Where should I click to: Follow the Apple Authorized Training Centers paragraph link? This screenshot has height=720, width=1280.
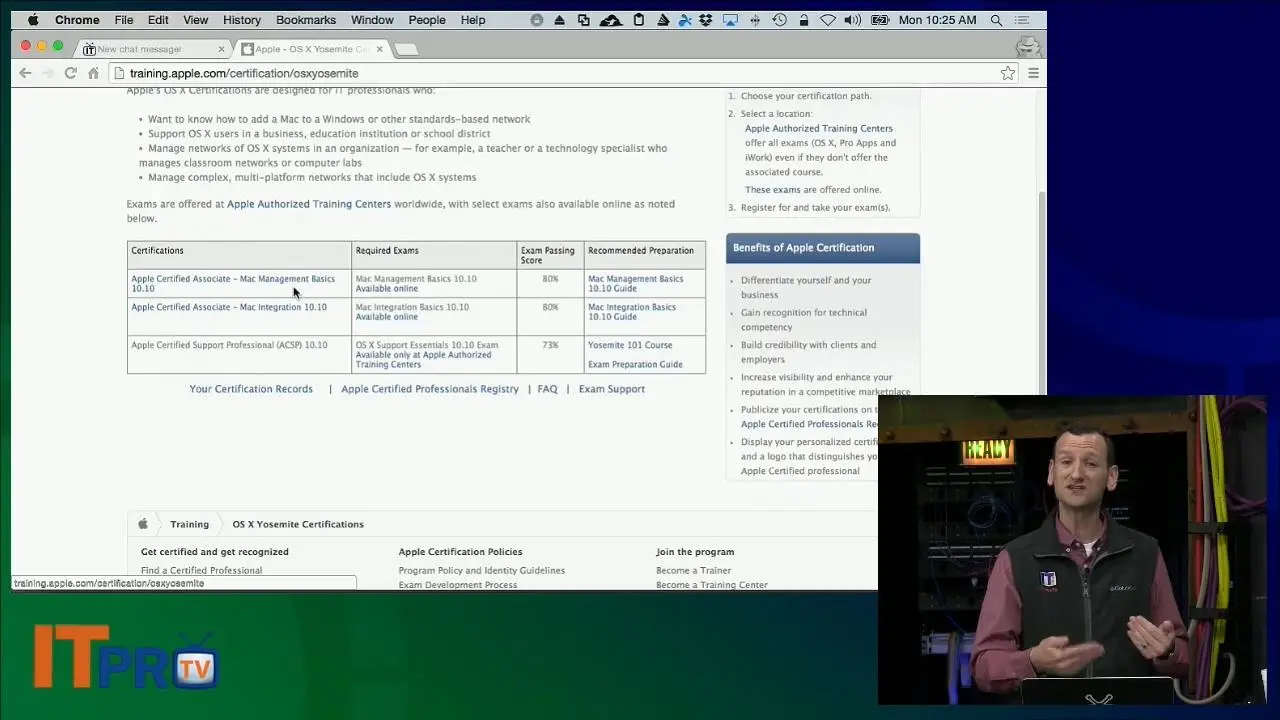point(309,204)
